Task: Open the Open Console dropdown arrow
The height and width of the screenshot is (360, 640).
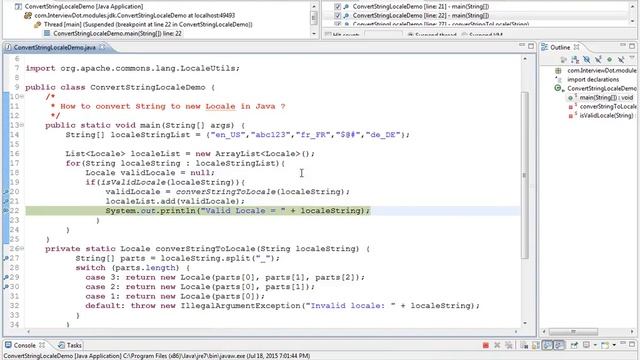Action: coord(614,345)
